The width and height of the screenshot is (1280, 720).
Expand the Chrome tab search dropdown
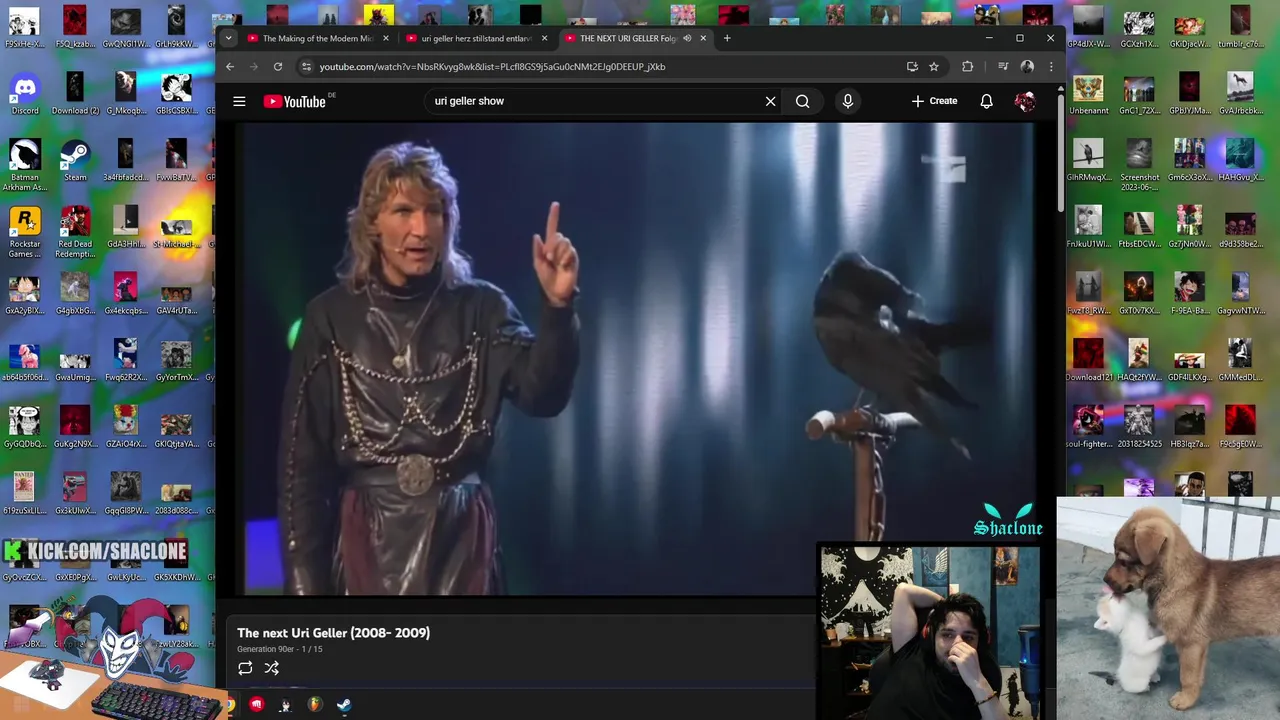pyautogui.click(x=228, y=38)
